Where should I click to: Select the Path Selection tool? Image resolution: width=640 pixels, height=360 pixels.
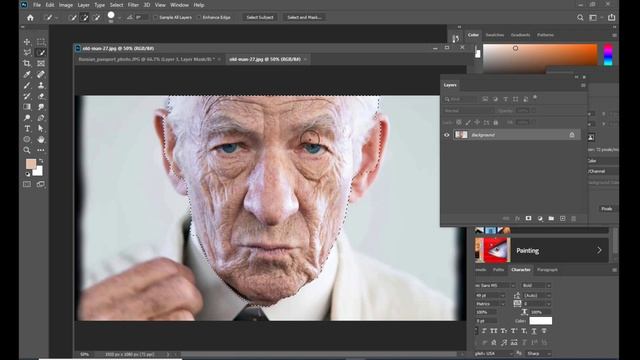[x=41, y=129]
